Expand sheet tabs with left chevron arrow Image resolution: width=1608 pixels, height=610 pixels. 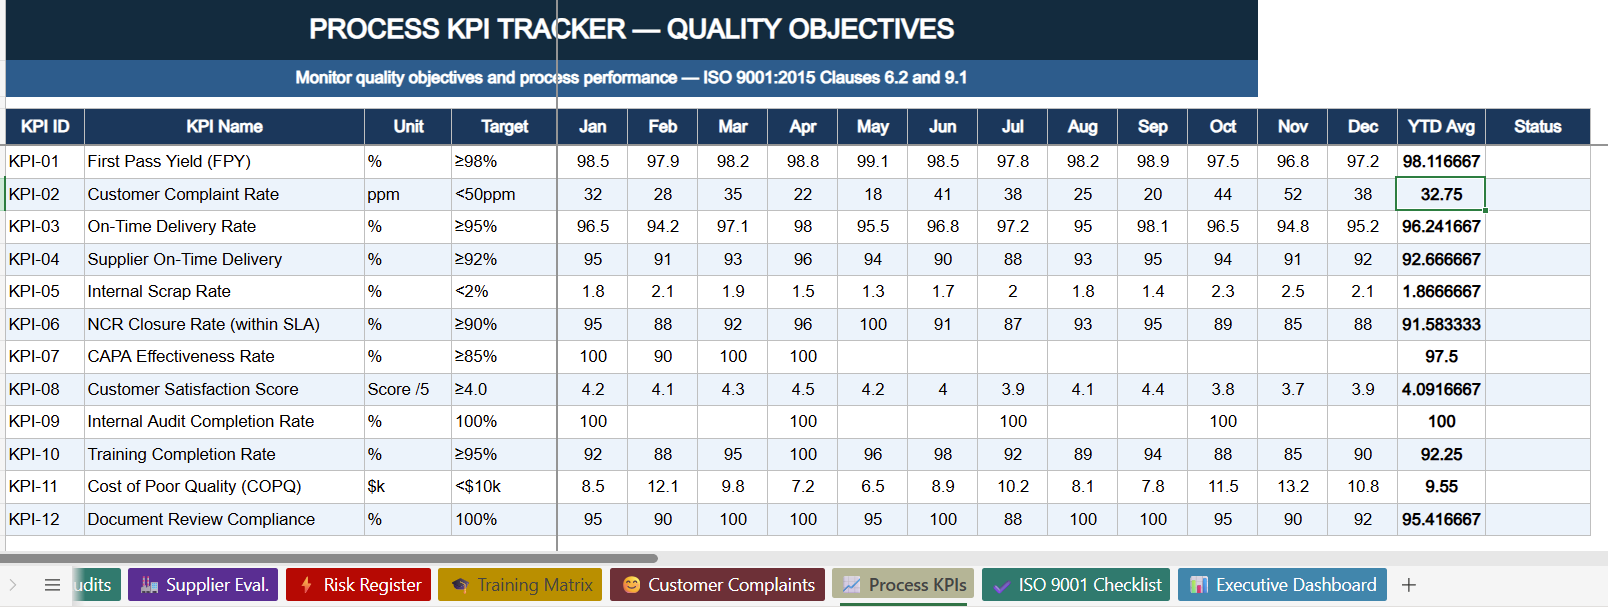click(13, 585)
